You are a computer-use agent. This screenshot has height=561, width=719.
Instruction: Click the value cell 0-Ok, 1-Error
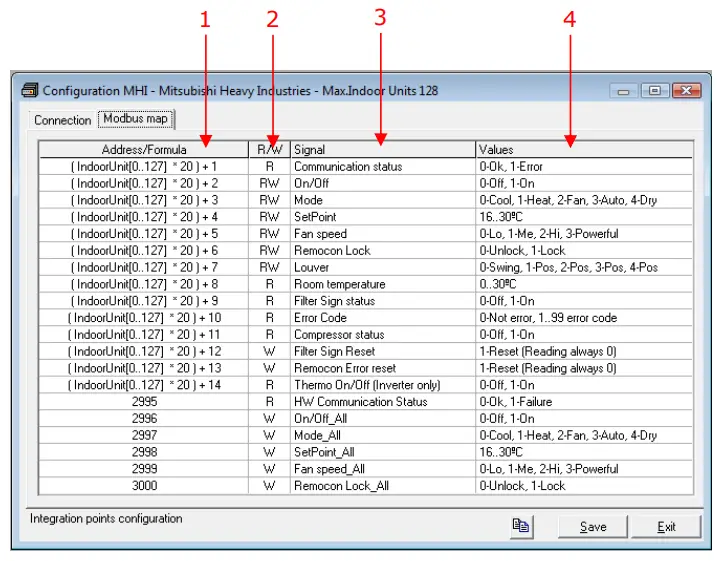(x=584, y=167)
